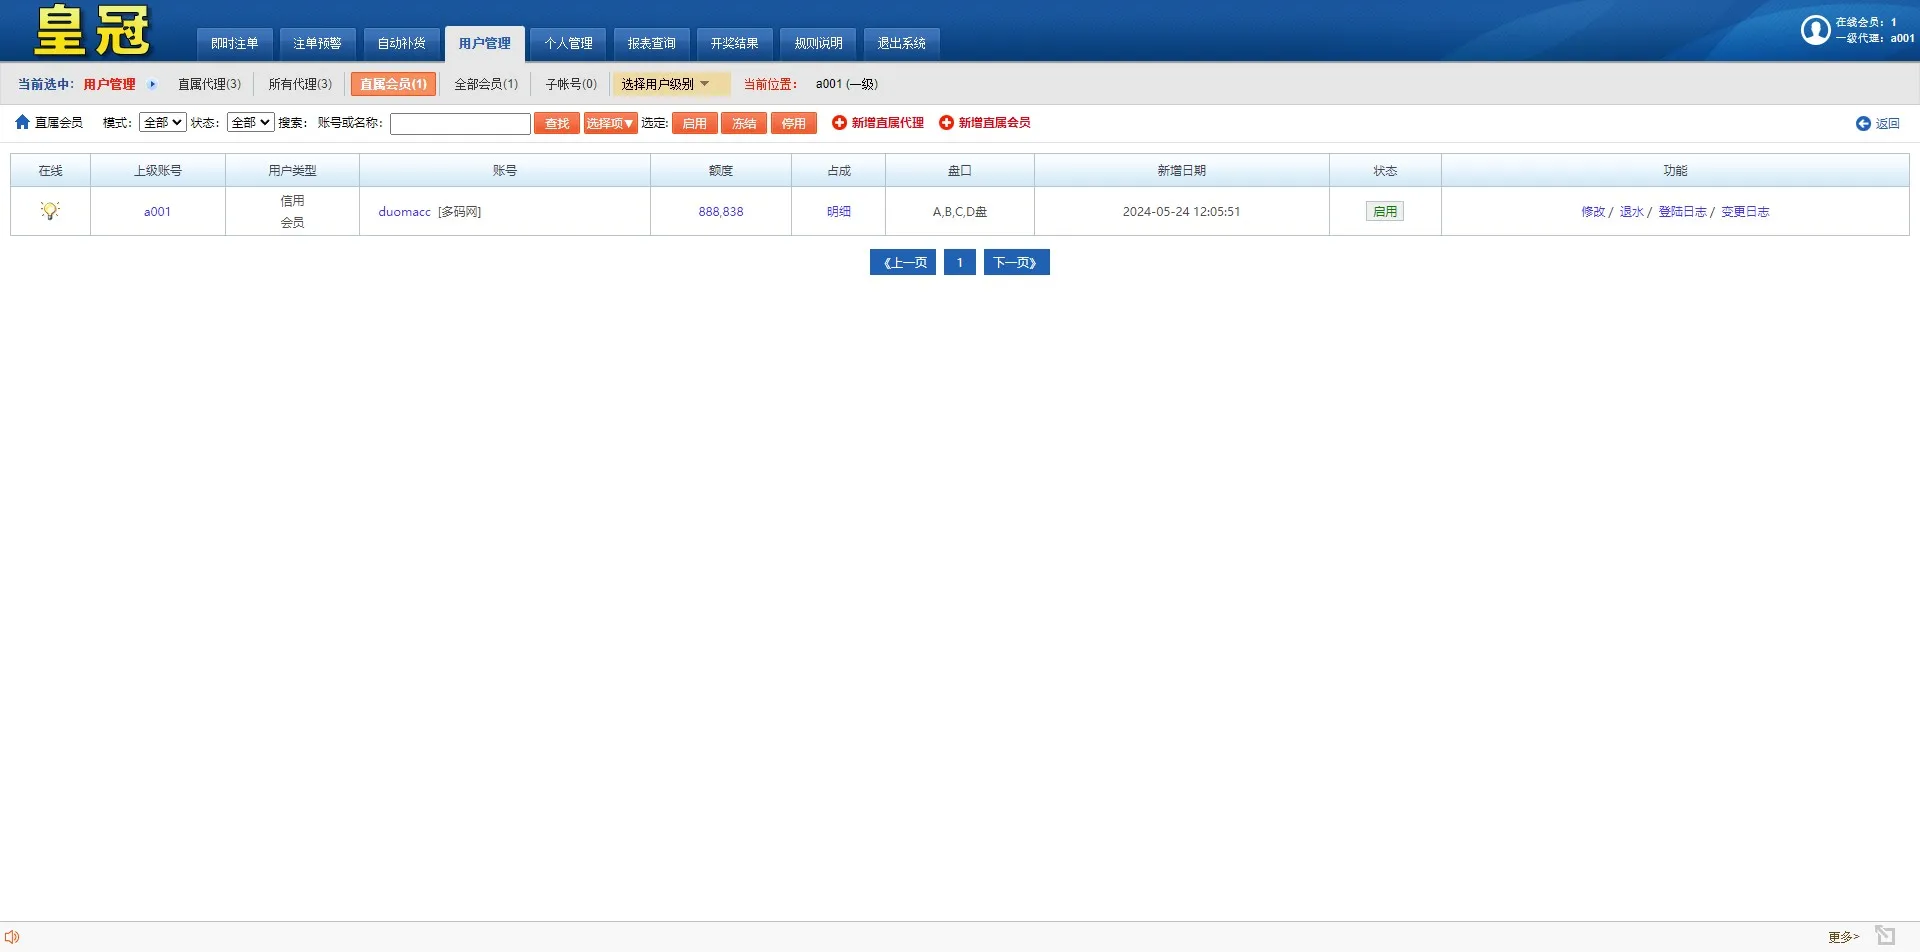Switch to the 报表查询 menu

[x=651, y=43]
